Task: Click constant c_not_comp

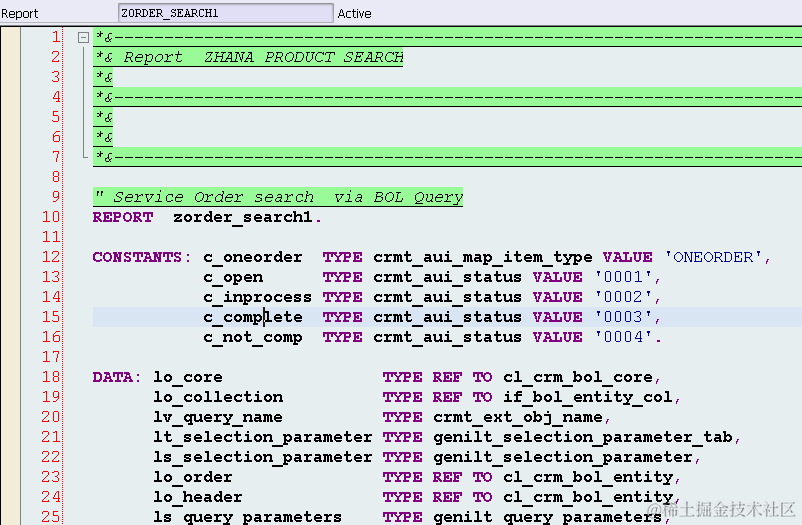Action: click(x=253, y=337)
